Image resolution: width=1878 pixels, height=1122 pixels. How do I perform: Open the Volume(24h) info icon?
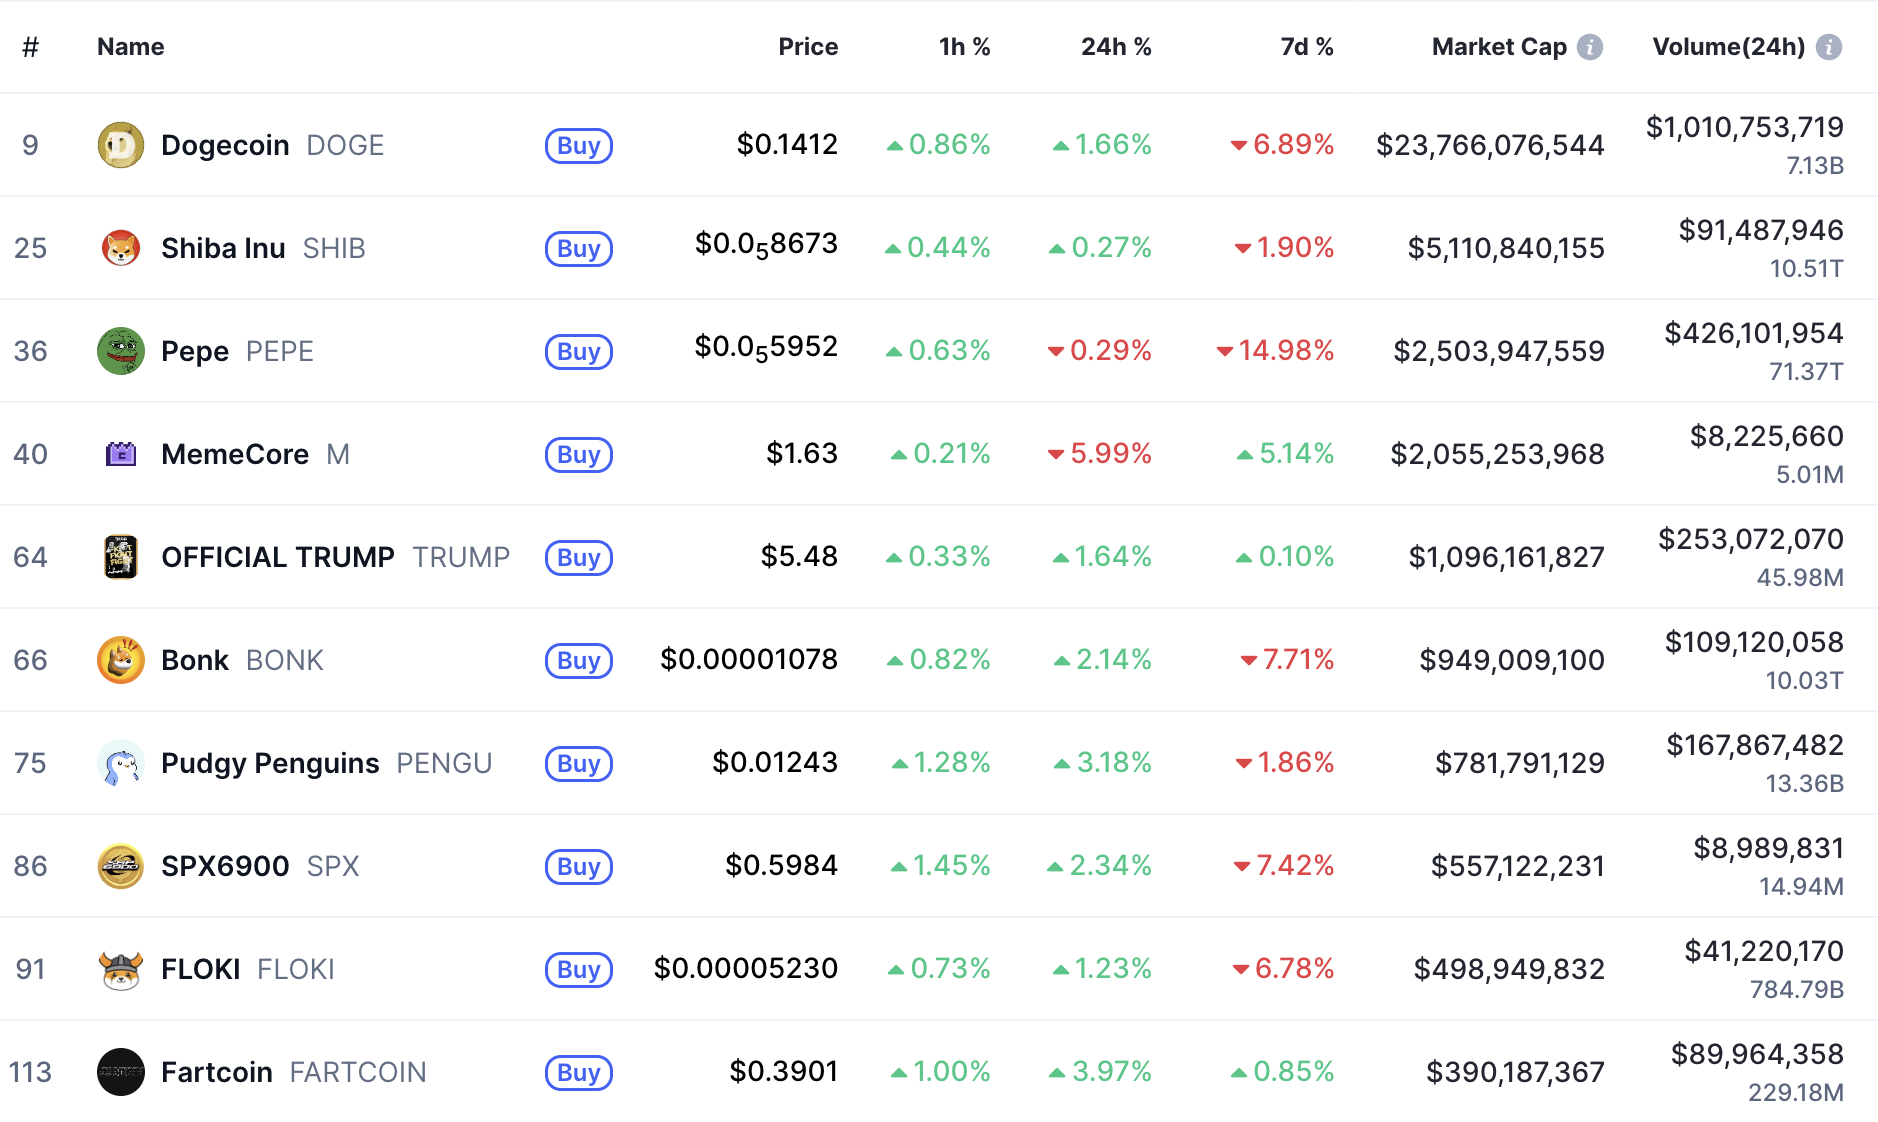(x=1829, y=47)
